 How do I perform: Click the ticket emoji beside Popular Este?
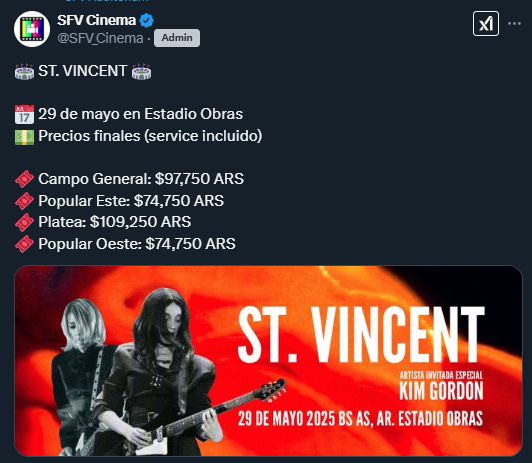click(24, 201)
